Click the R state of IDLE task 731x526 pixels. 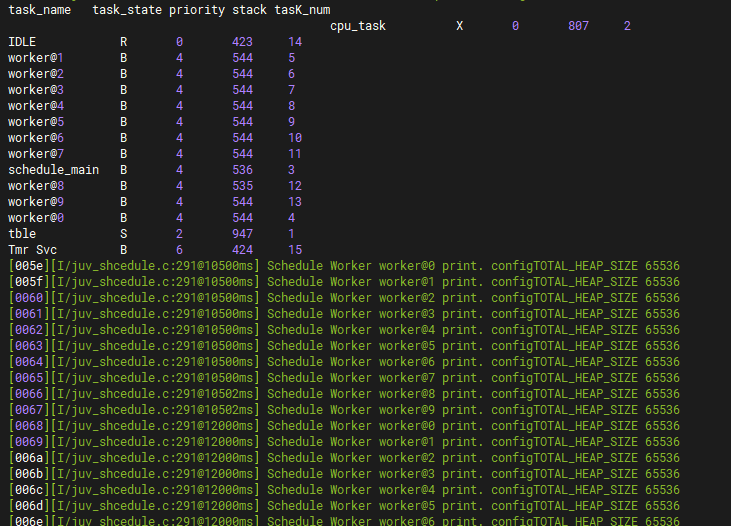[x=124, y=42]
